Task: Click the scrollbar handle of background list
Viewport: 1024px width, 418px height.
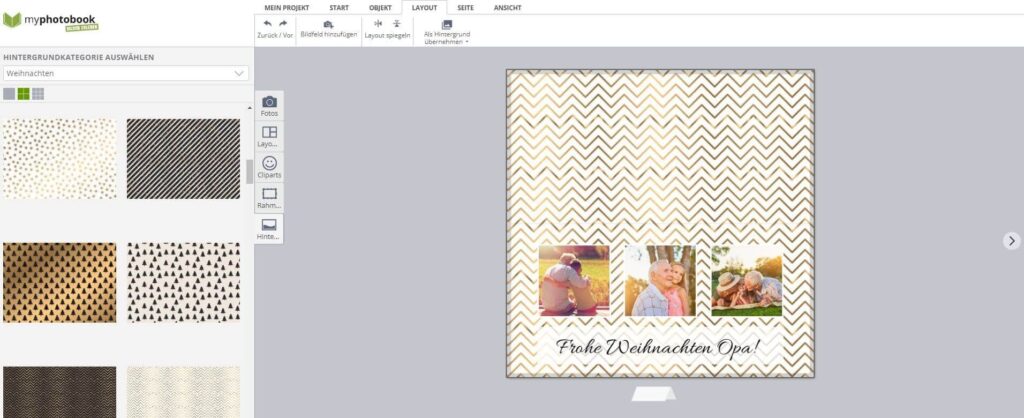Action: pos(249,172)
